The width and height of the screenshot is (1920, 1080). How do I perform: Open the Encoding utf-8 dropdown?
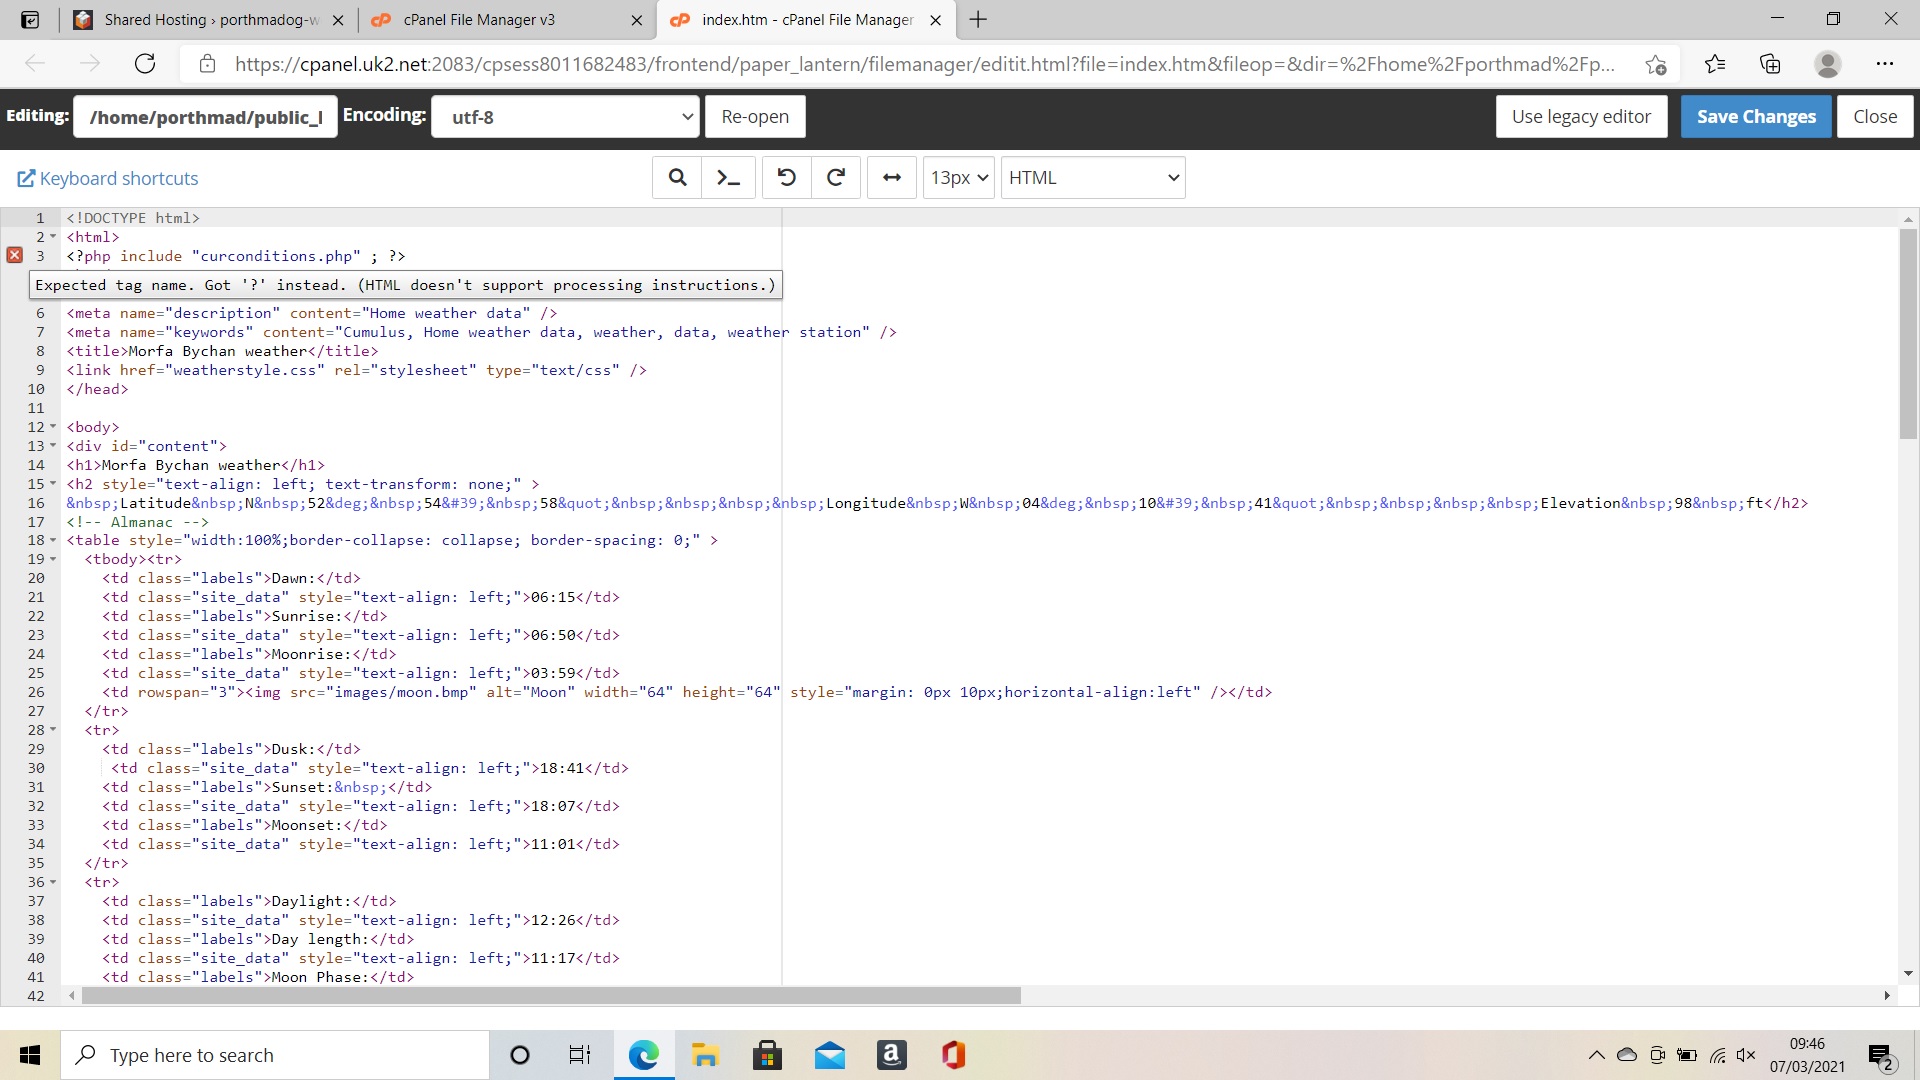click(565, 117)
